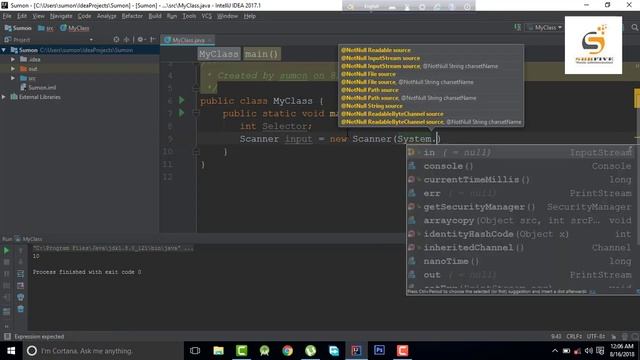Select Sumon.iml file in project tree
The width and height of the screenshot is (640, 360).
38,87
